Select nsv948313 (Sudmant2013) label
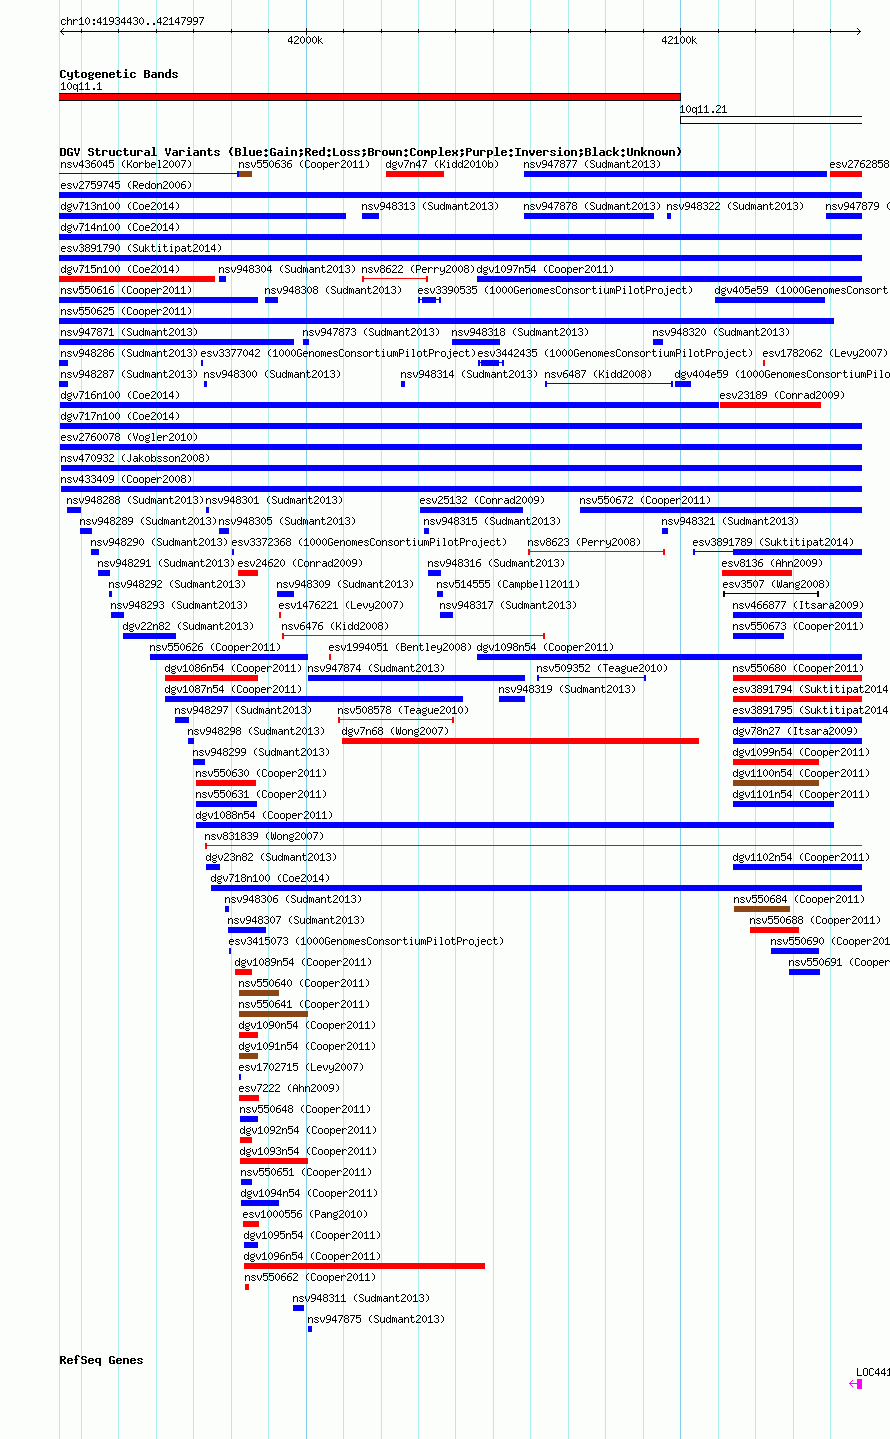 point(431,206)
